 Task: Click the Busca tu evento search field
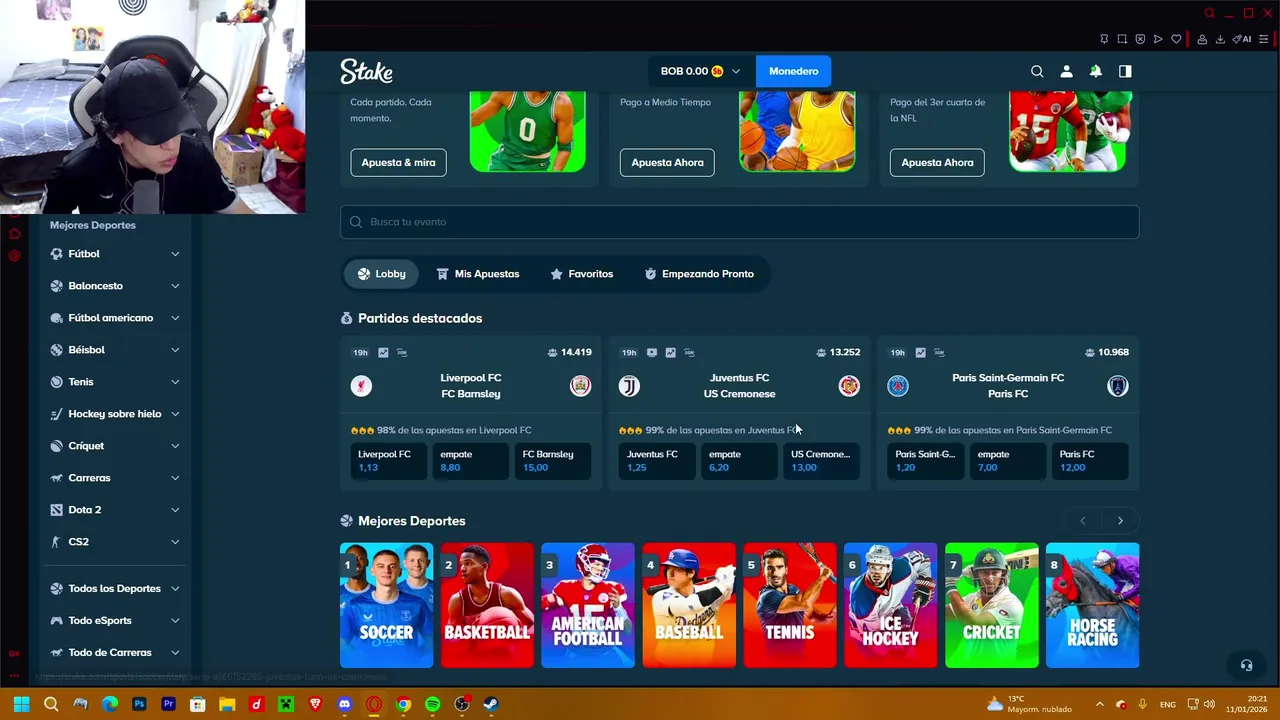pos(739,222)
